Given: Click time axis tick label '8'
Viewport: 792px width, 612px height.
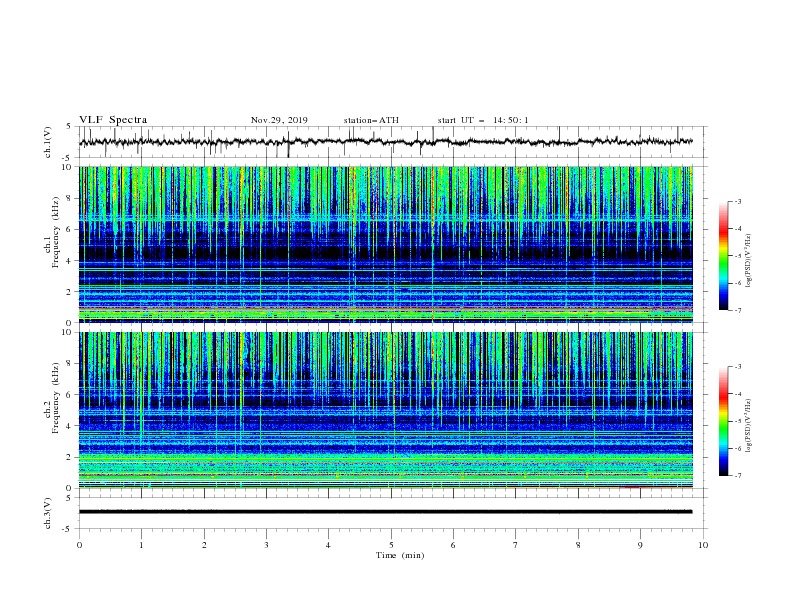Looking at the screenshot, I should click(578, 545).
